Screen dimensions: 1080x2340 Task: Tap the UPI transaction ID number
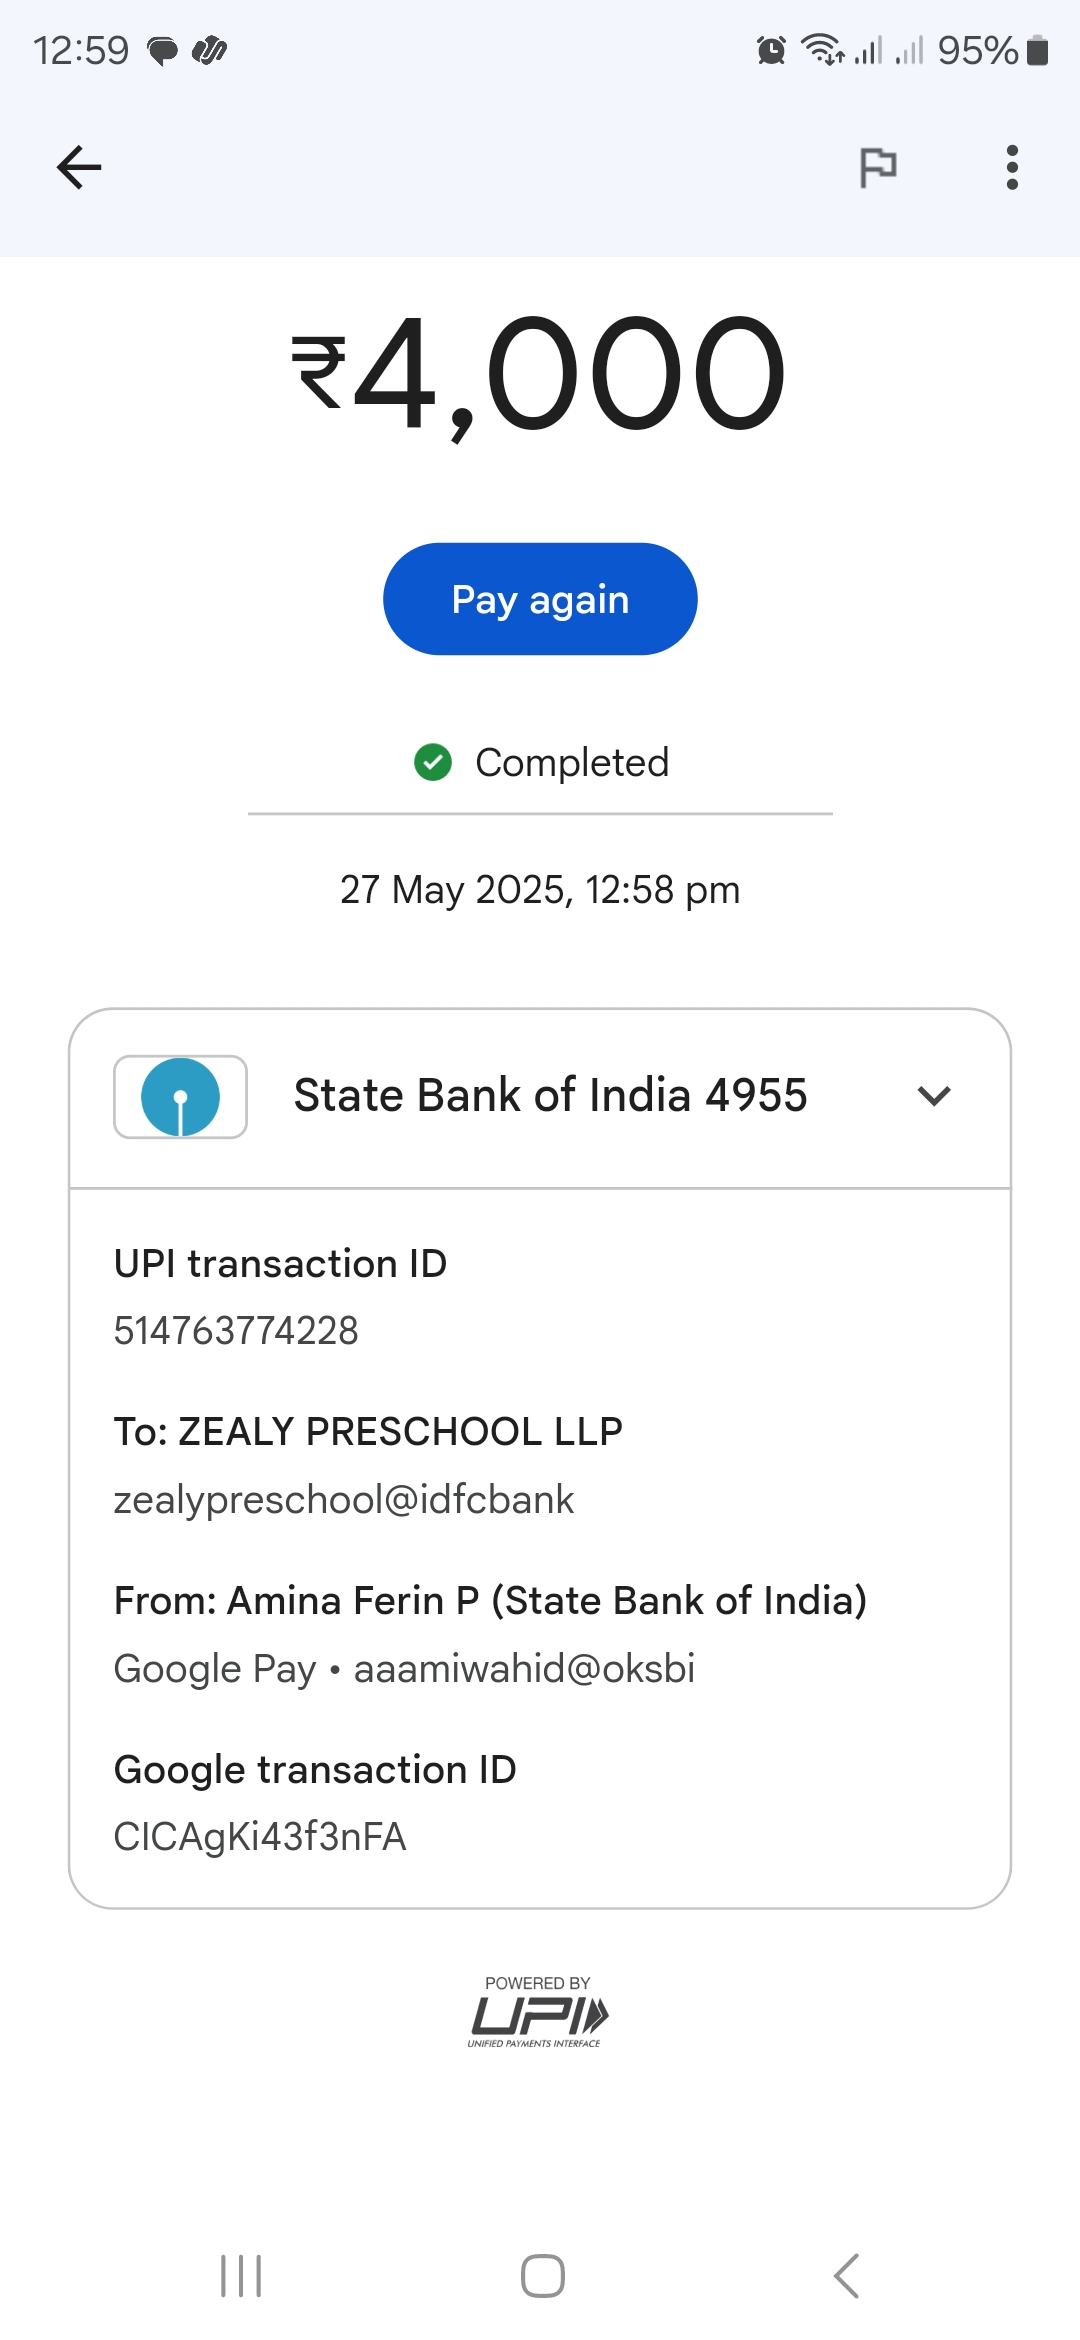tap(236, 1331)
